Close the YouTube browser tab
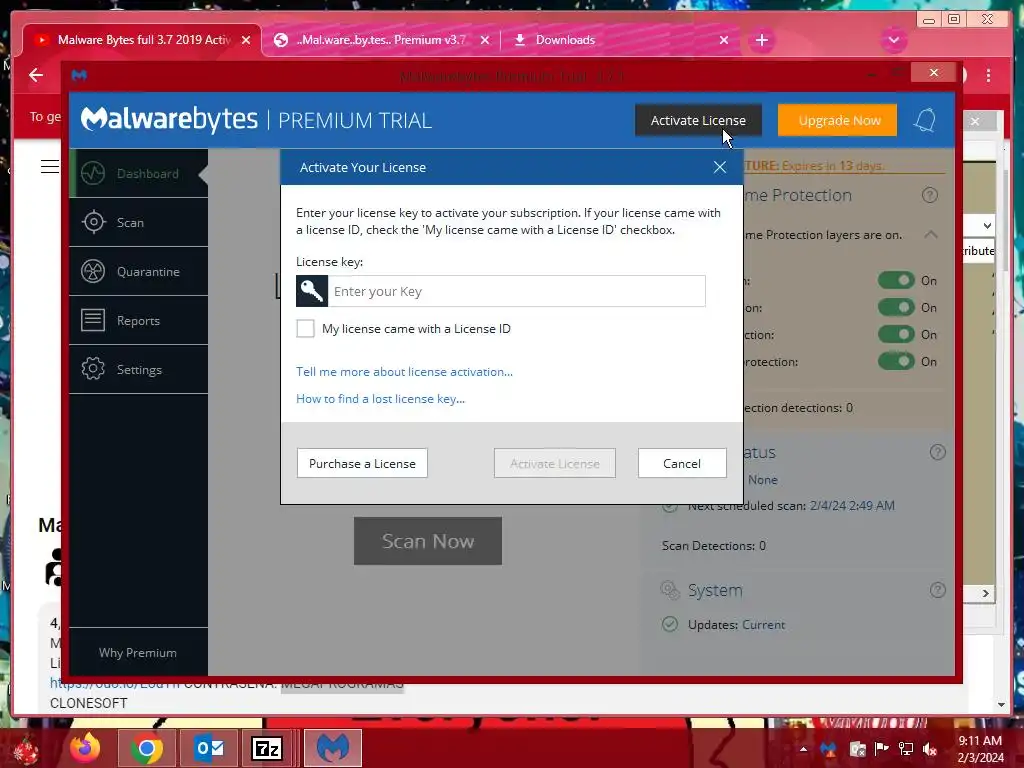 click(246, 40)
